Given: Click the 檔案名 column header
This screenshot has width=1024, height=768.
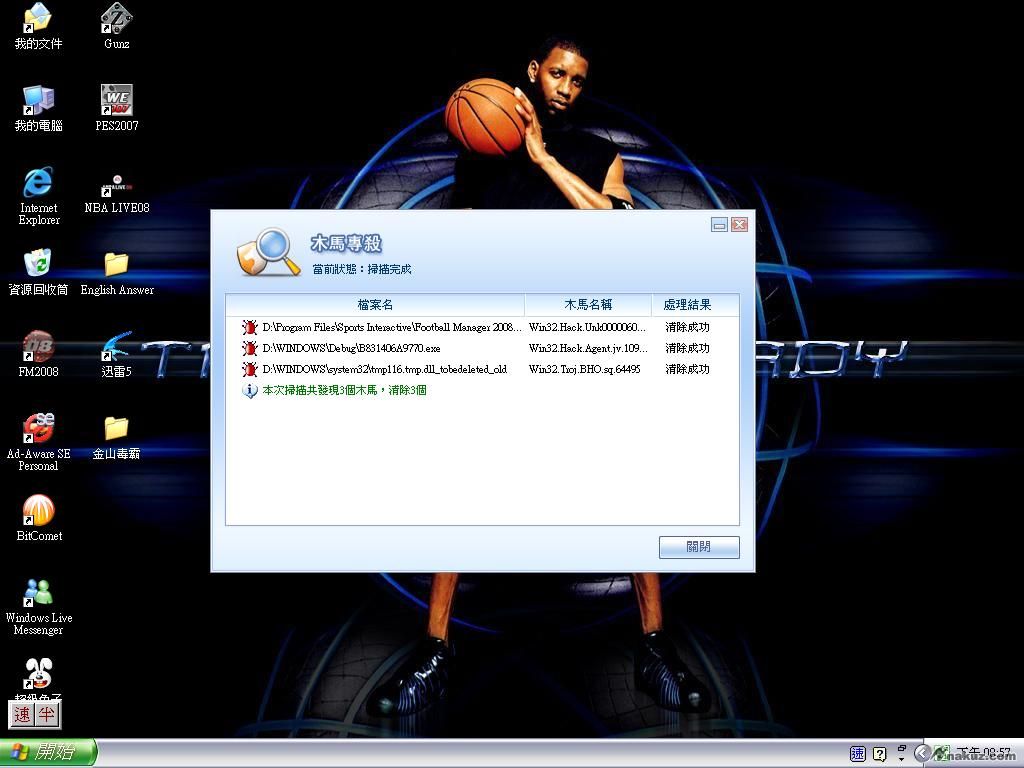Looking at the screenshot, I should [x=375, y=305].
